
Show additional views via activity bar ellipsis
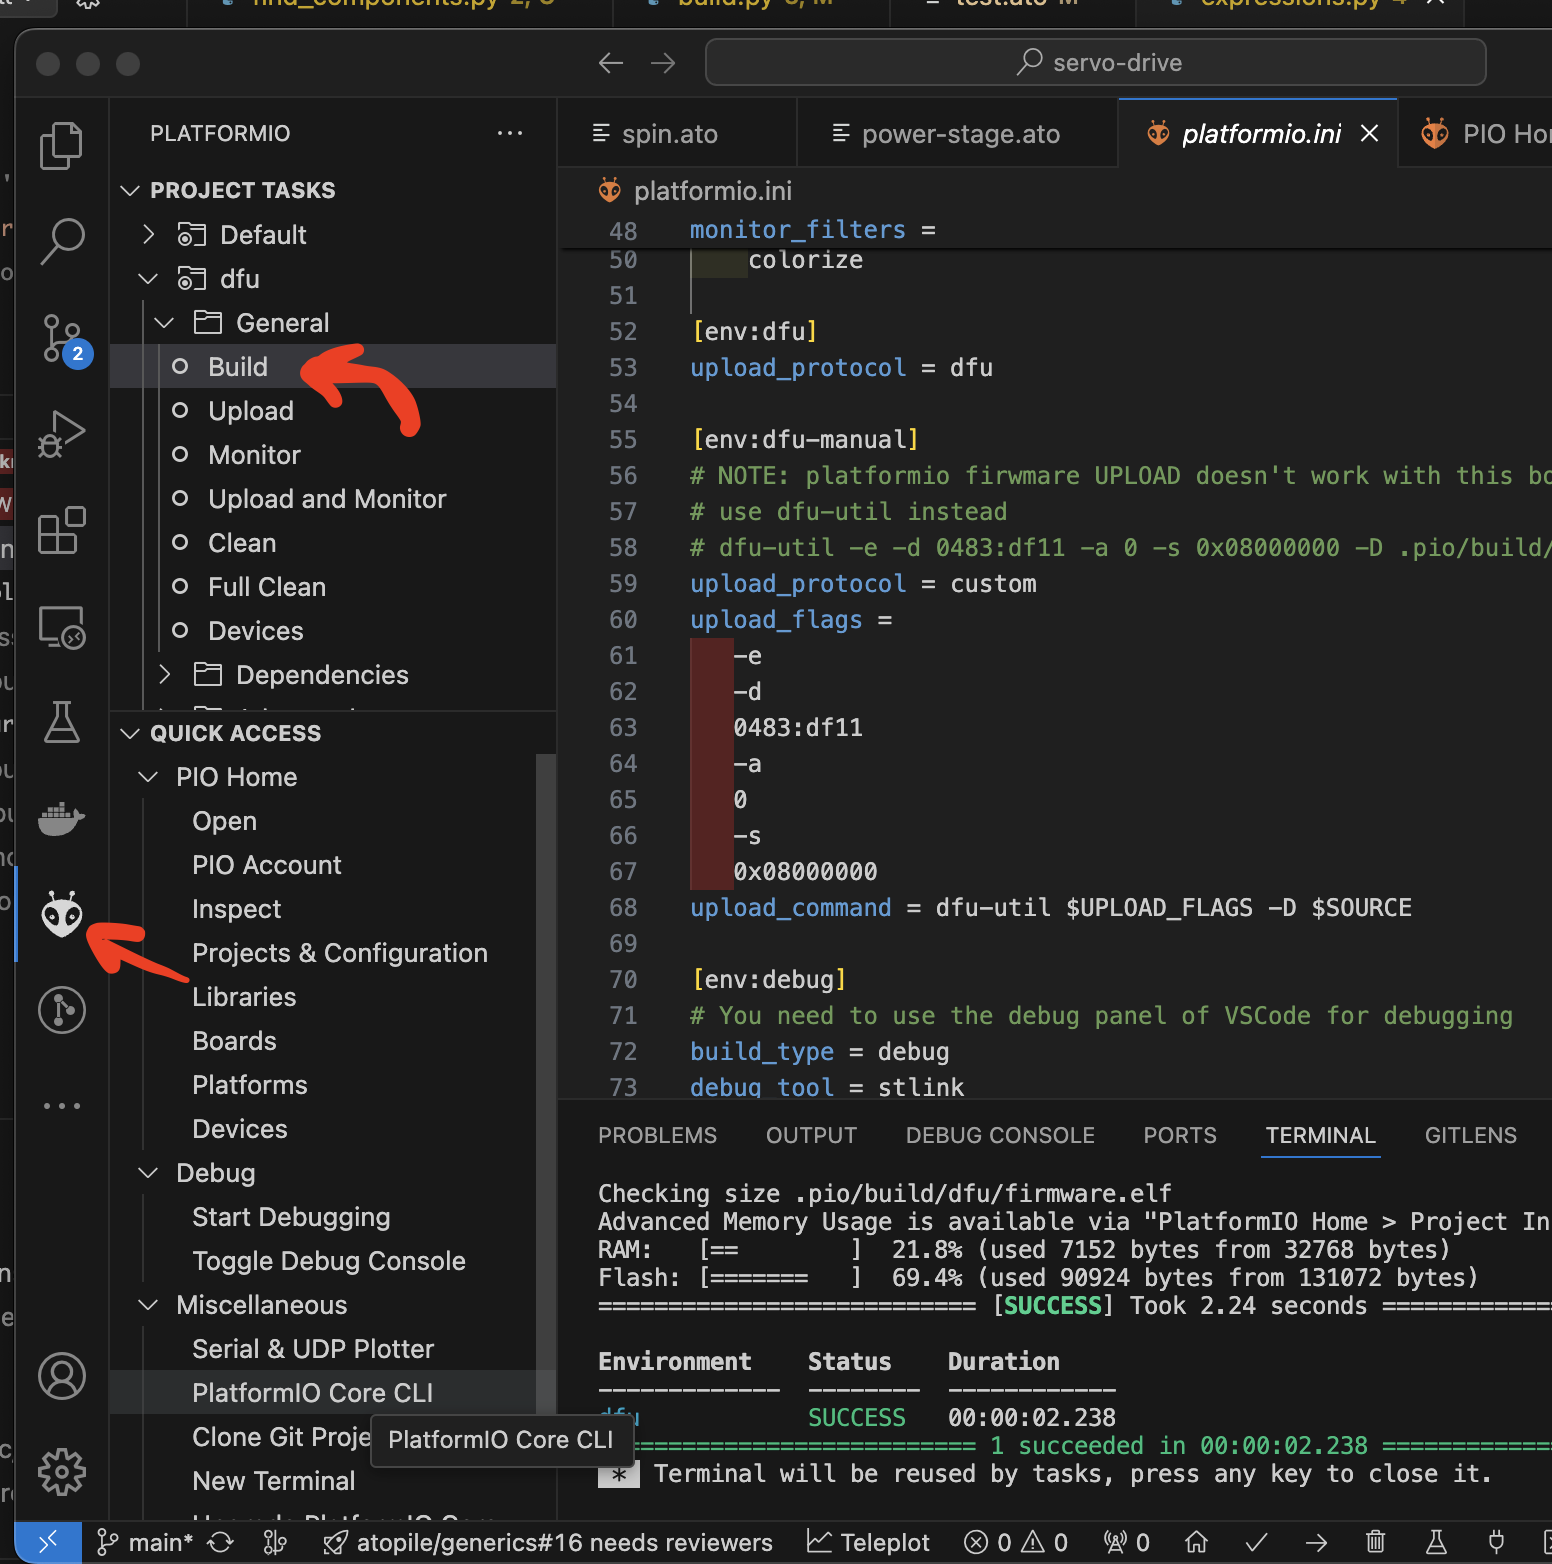[x=62, y=1106]
